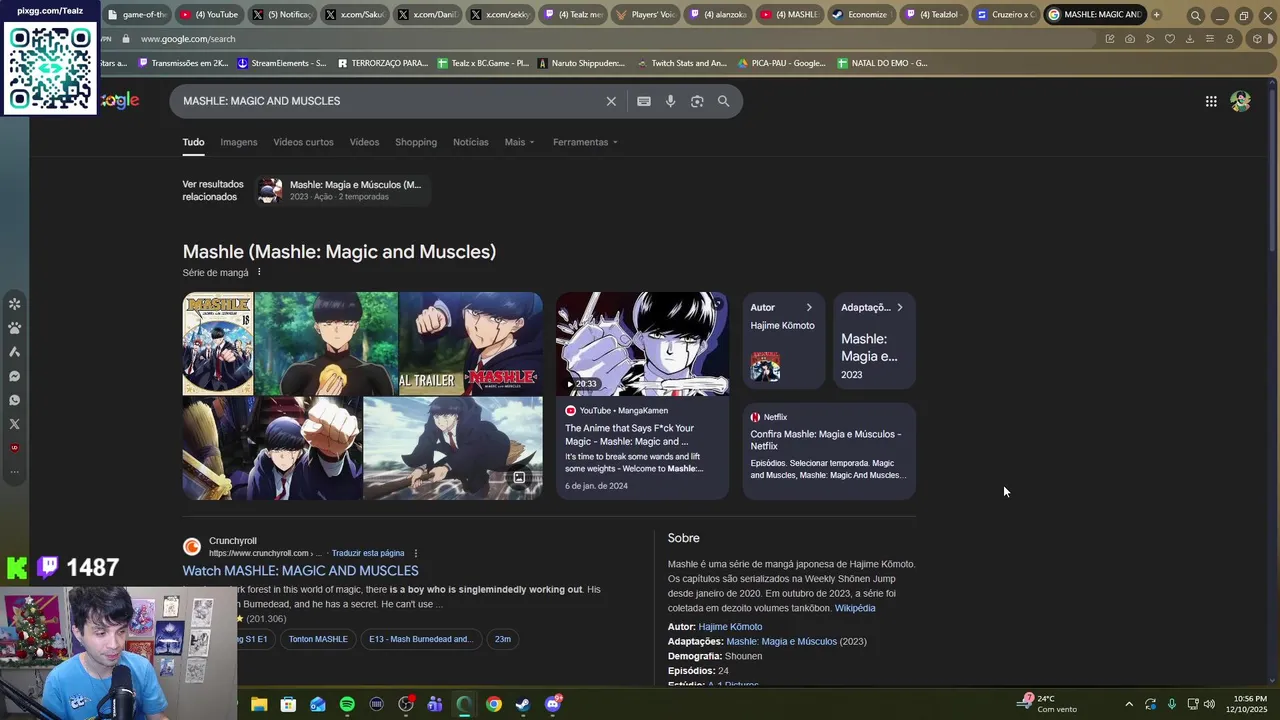Switch to the Players' Voice browser tab

point(647,15)
